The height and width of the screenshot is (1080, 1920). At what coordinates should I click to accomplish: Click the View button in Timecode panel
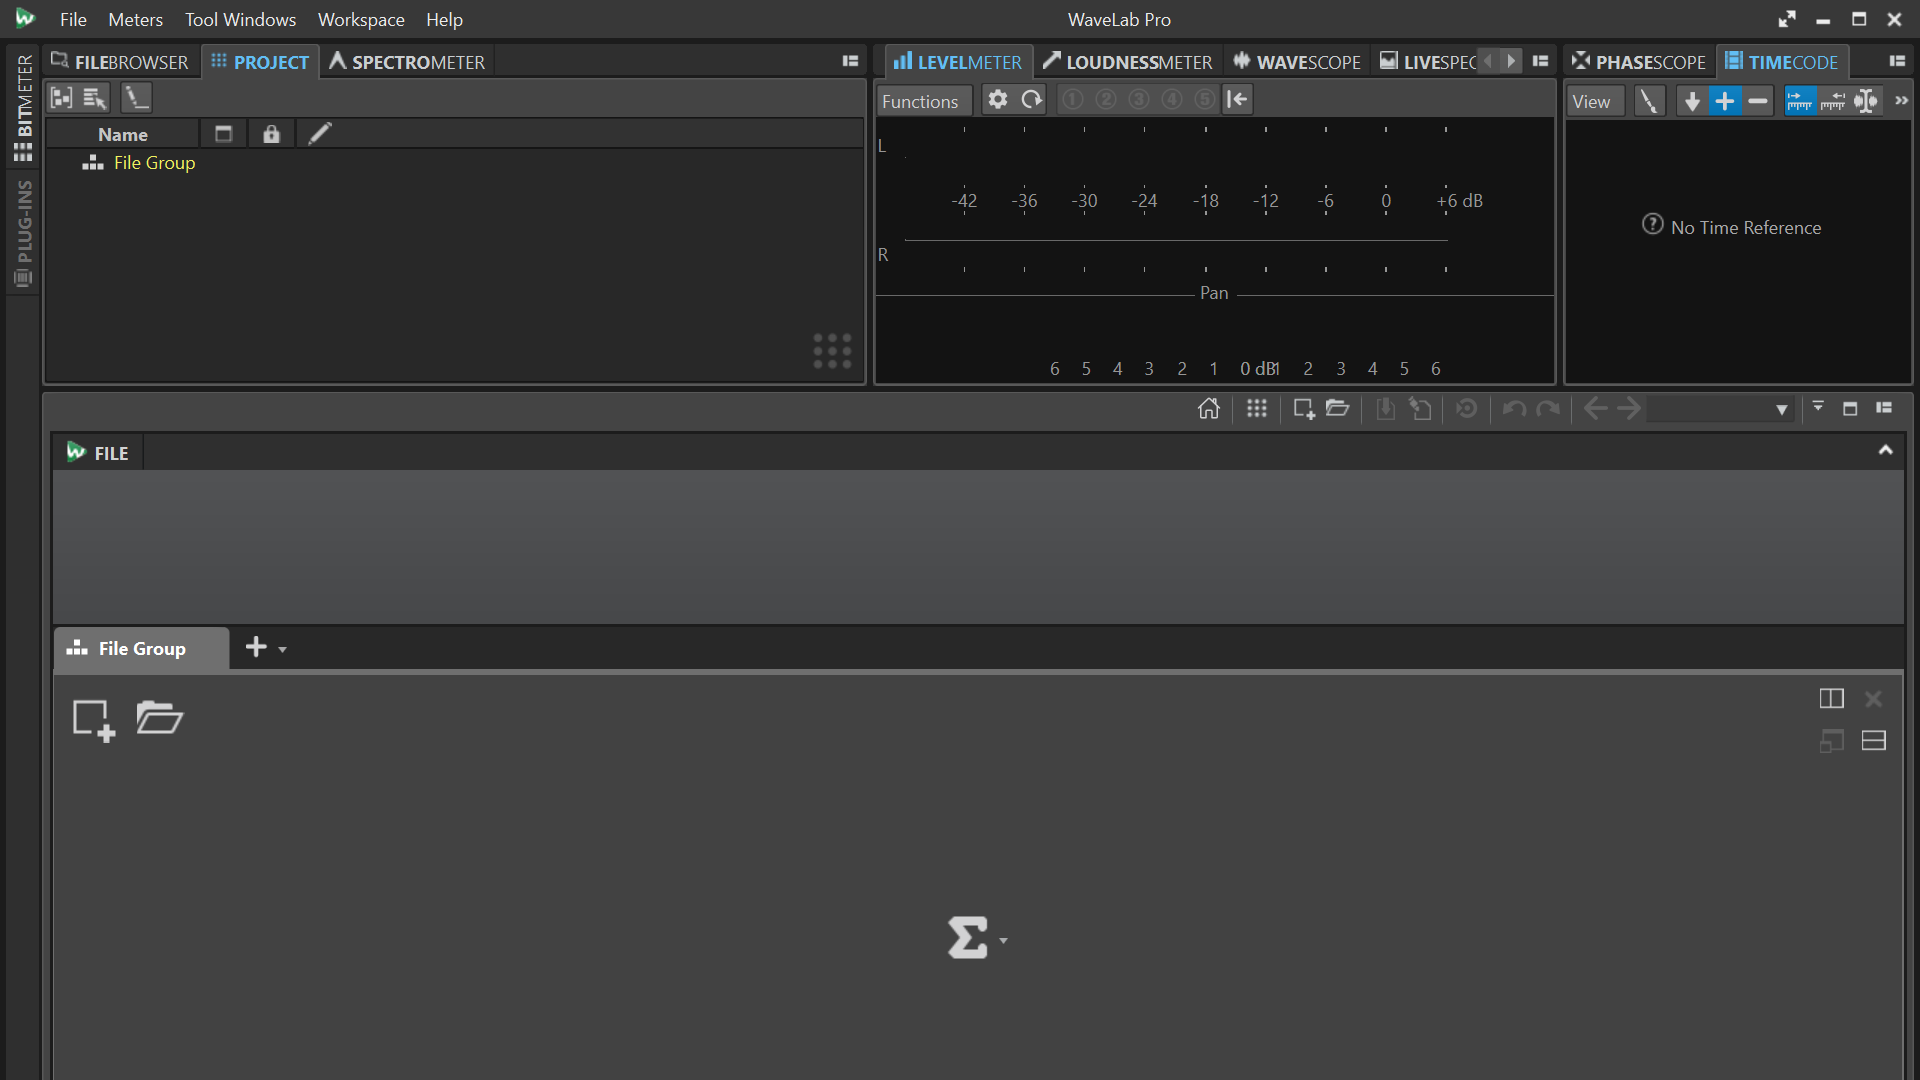pyautogui.click(x=1590, y=101)
